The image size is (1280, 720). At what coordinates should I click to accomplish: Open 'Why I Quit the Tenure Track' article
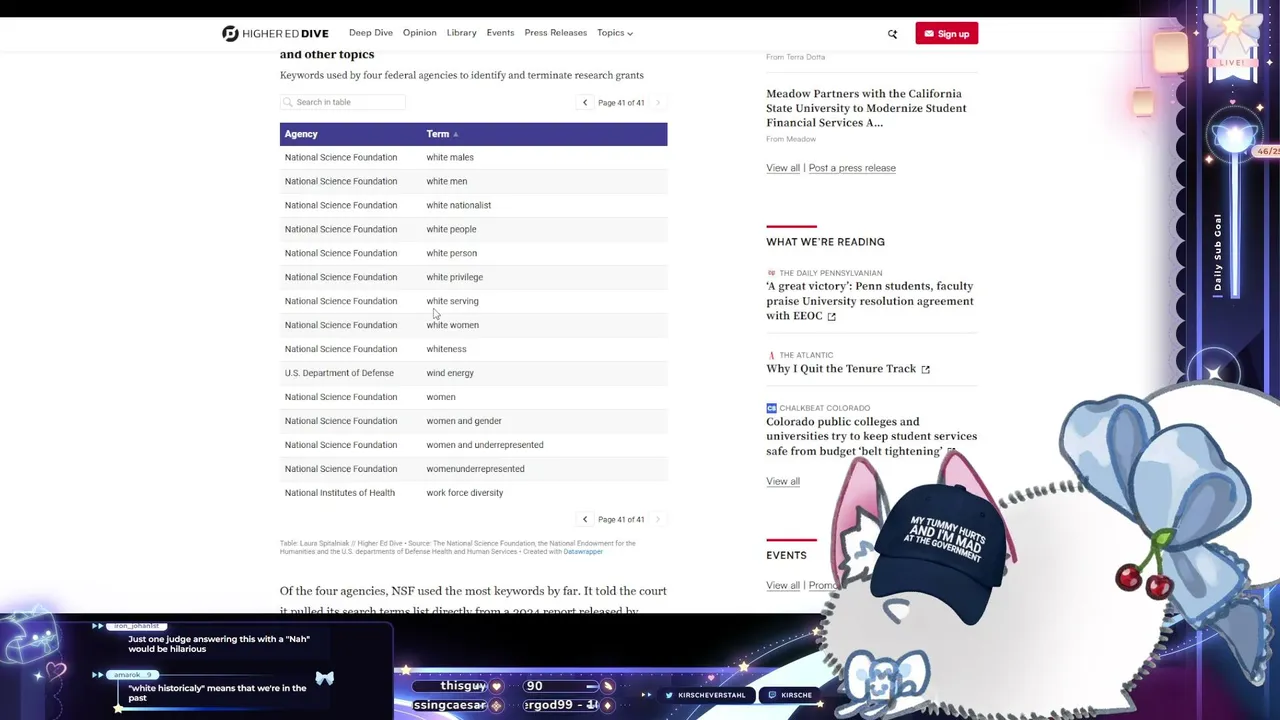tap(841, 369)
